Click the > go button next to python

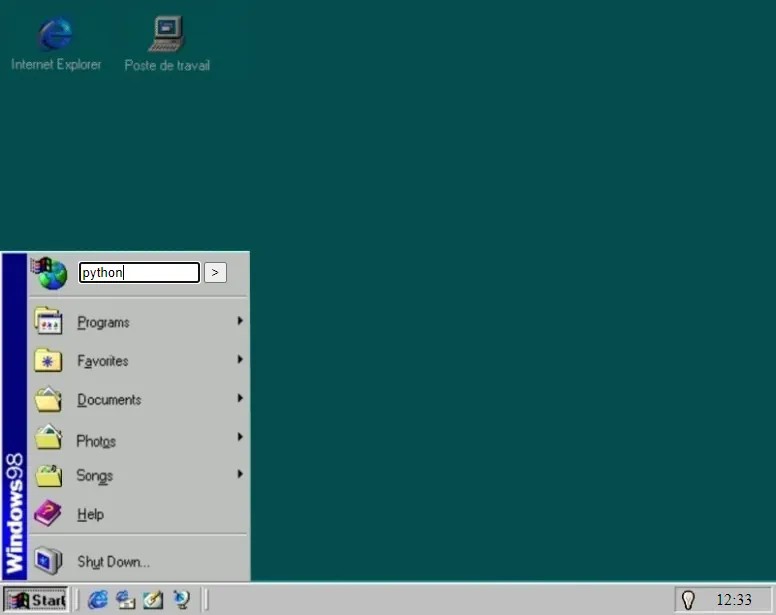click(x=215, y=273)
